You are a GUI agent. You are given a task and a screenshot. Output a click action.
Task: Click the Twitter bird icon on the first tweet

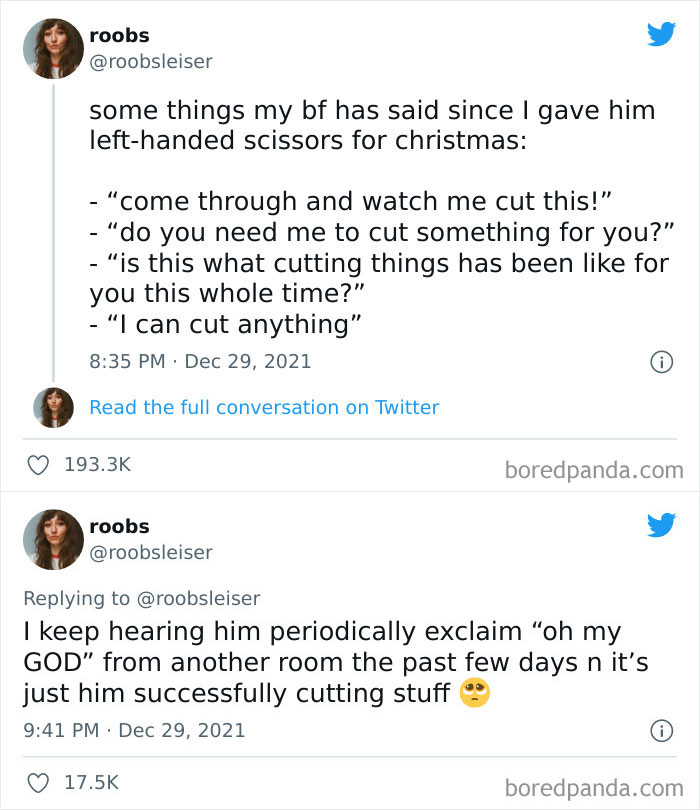(661, 34)
